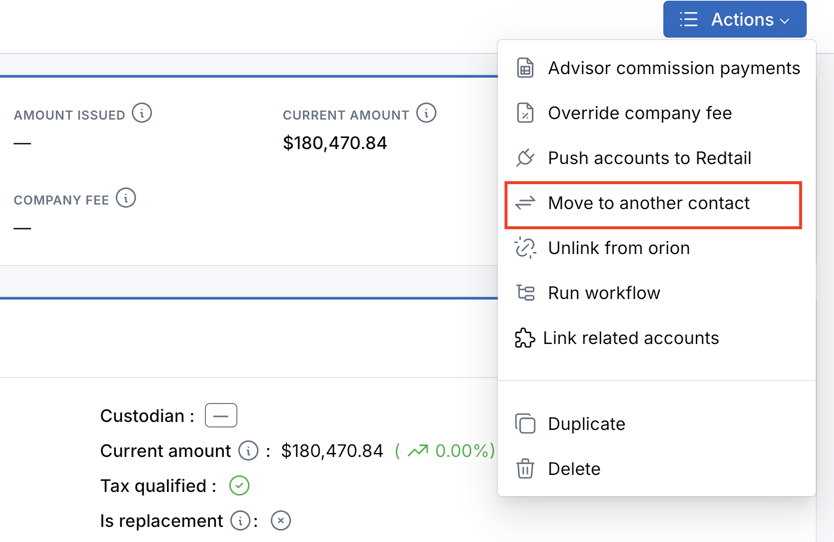834x542 pixels.
Task: Select Duplicate from the menu
Action: [657, 424]
